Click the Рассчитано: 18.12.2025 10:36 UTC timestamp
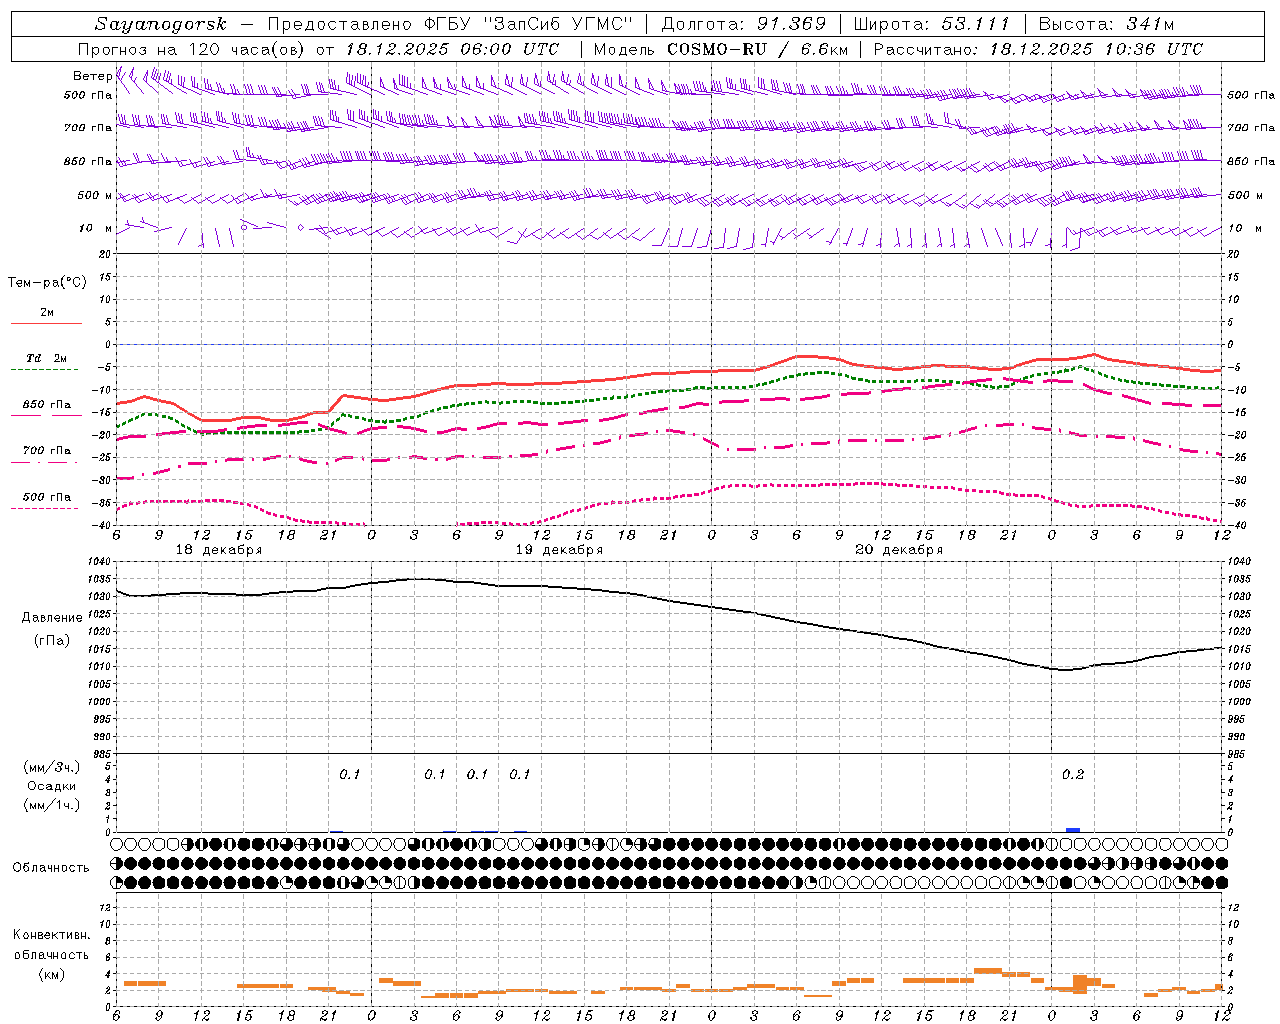Screen dimensions: 1280x1024 coord(1038,49)
